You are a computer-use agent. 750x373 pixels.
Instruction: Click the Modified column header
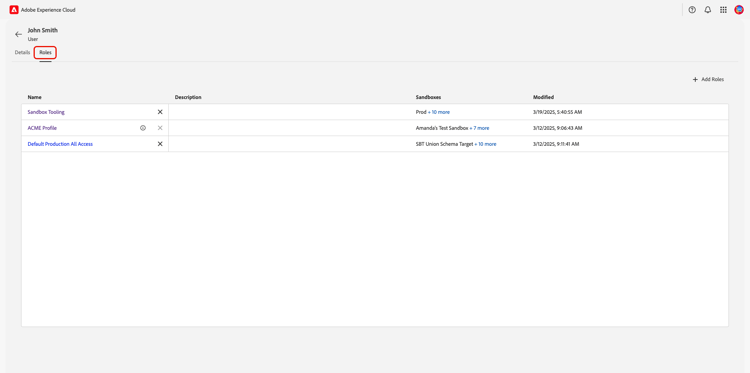[543, 97]
